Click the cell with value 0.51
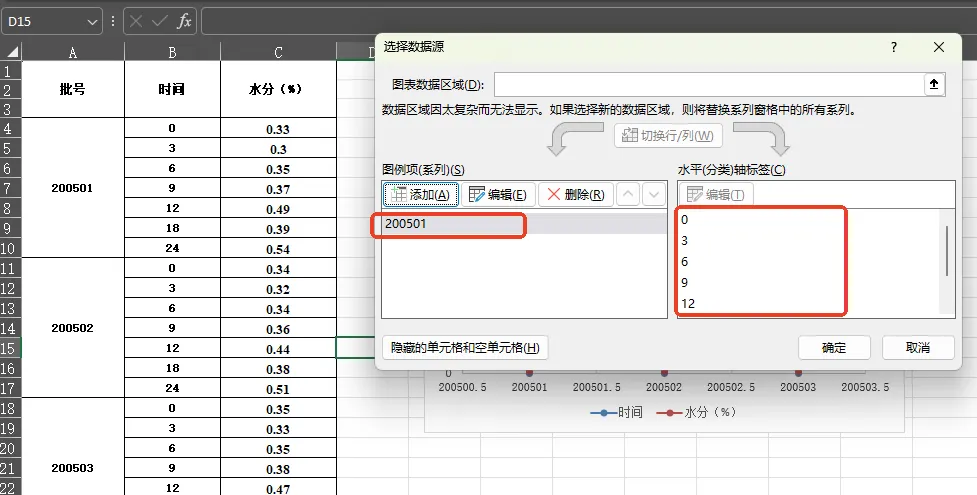The height and width of the screenshot is (495, 977). [279, 388]
